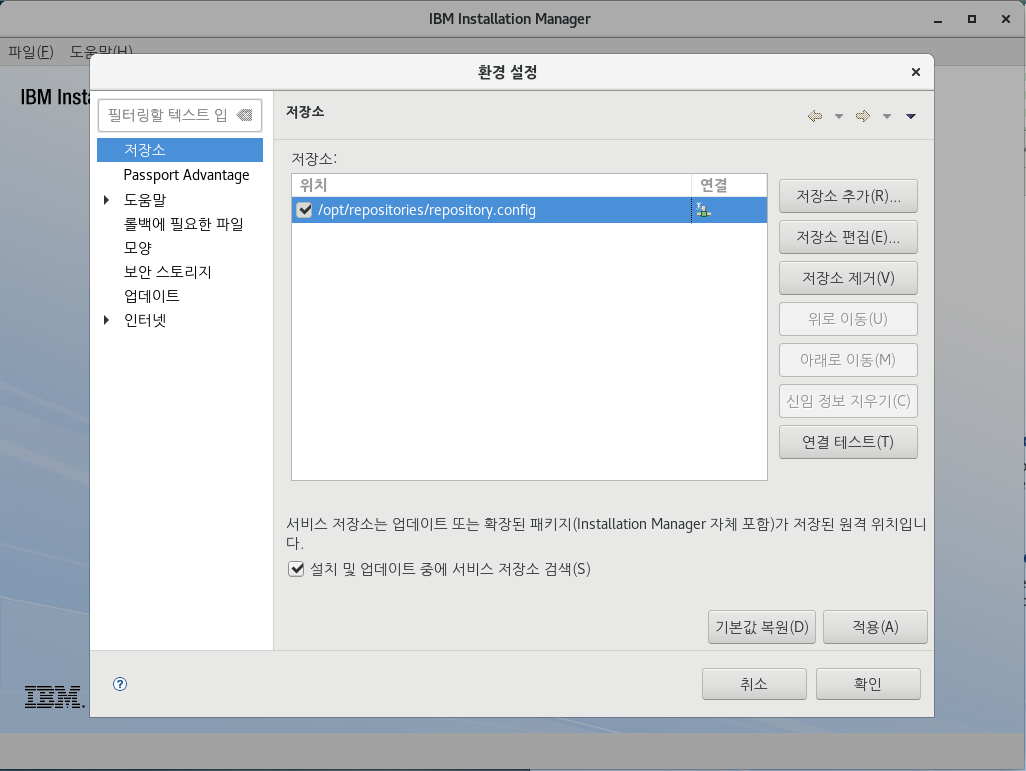1026x771 pixels.
Task: Click the 위치 column header
Action: click(x=491, y=185)
